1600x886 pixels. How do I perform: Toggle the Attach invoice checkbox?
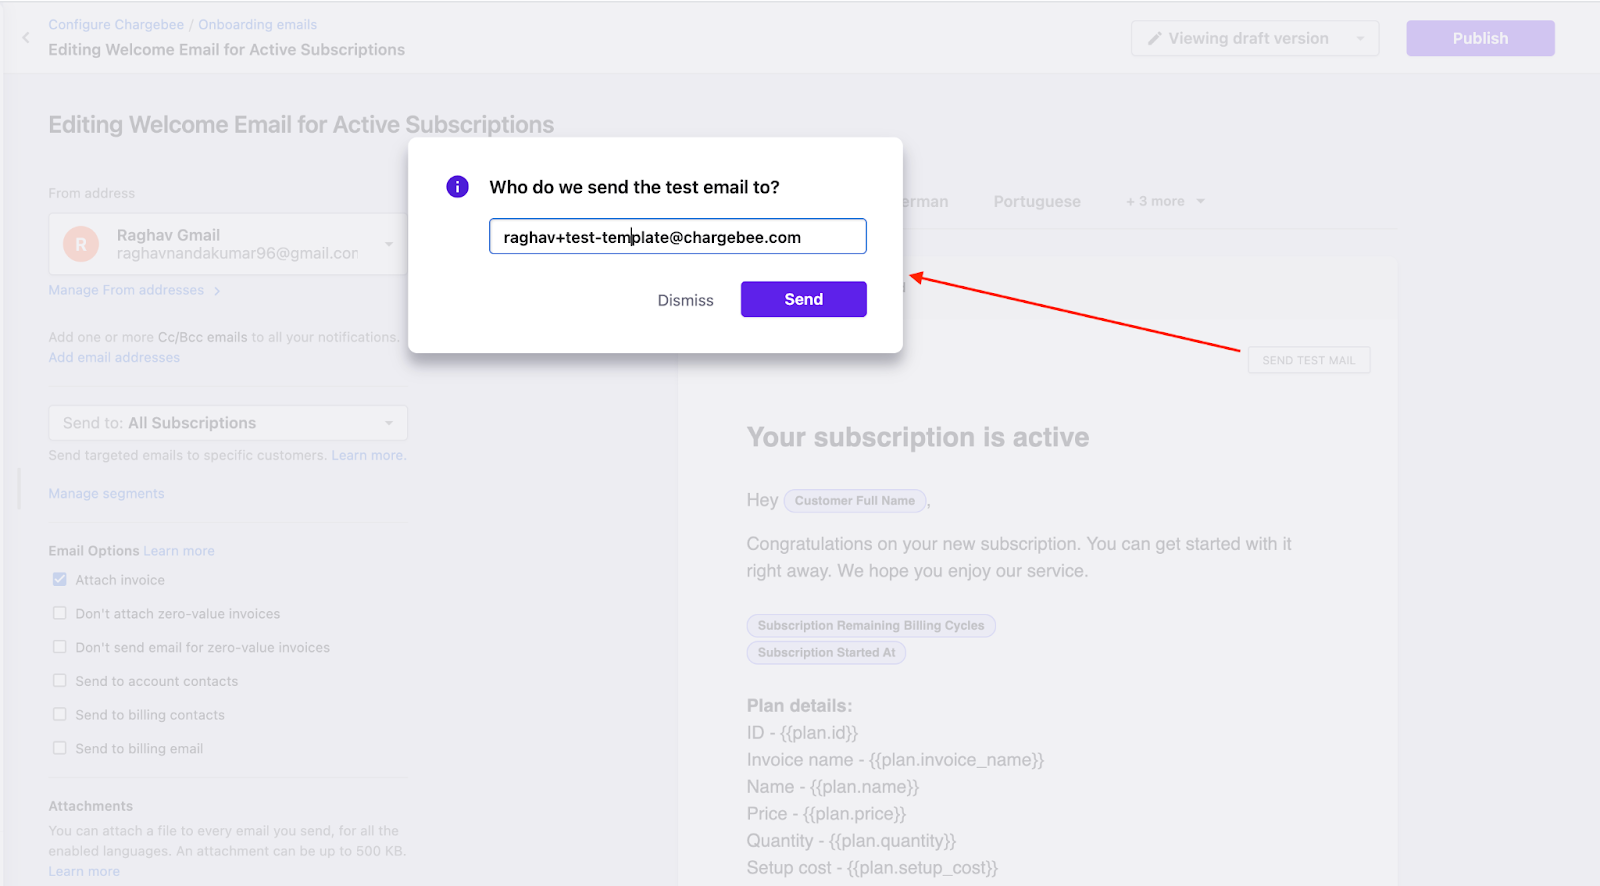point(60,580)
